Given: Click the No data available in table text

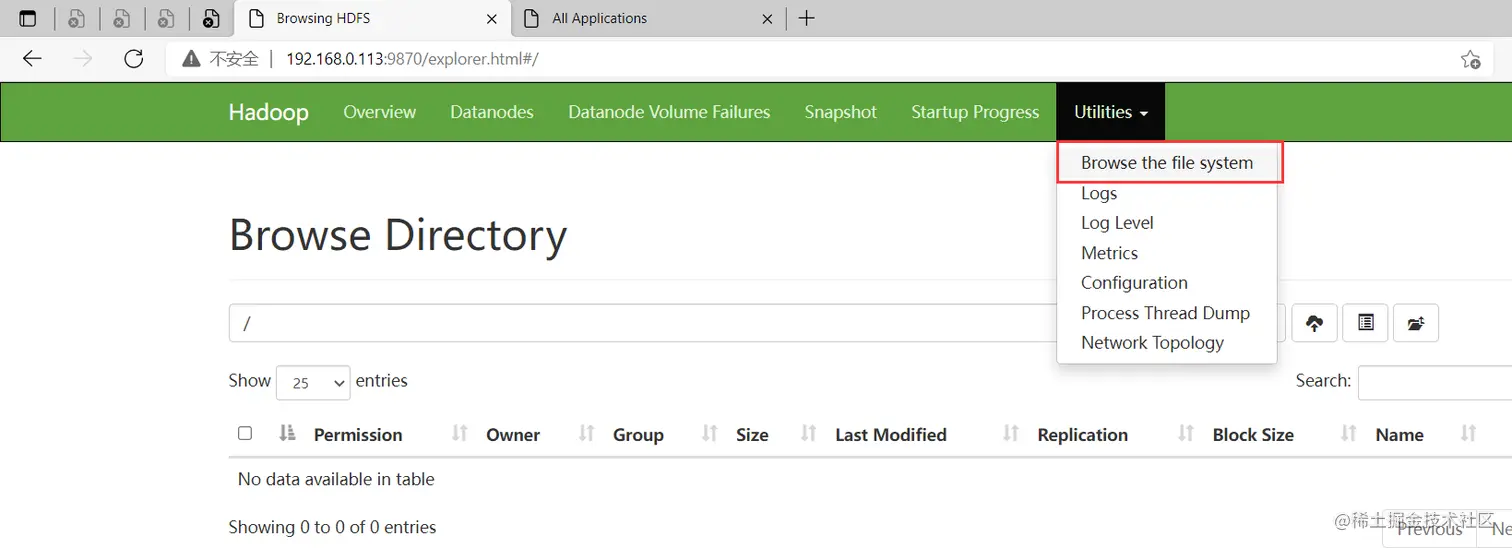Looking at the screenshot, I should pos(336,479).
